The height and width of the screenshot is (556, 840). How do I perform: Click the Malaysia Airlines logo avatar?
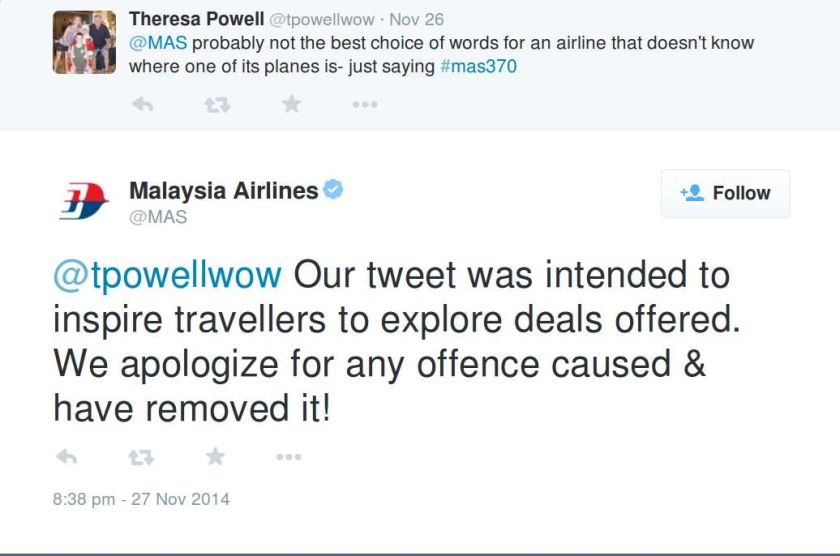point(83,202)
